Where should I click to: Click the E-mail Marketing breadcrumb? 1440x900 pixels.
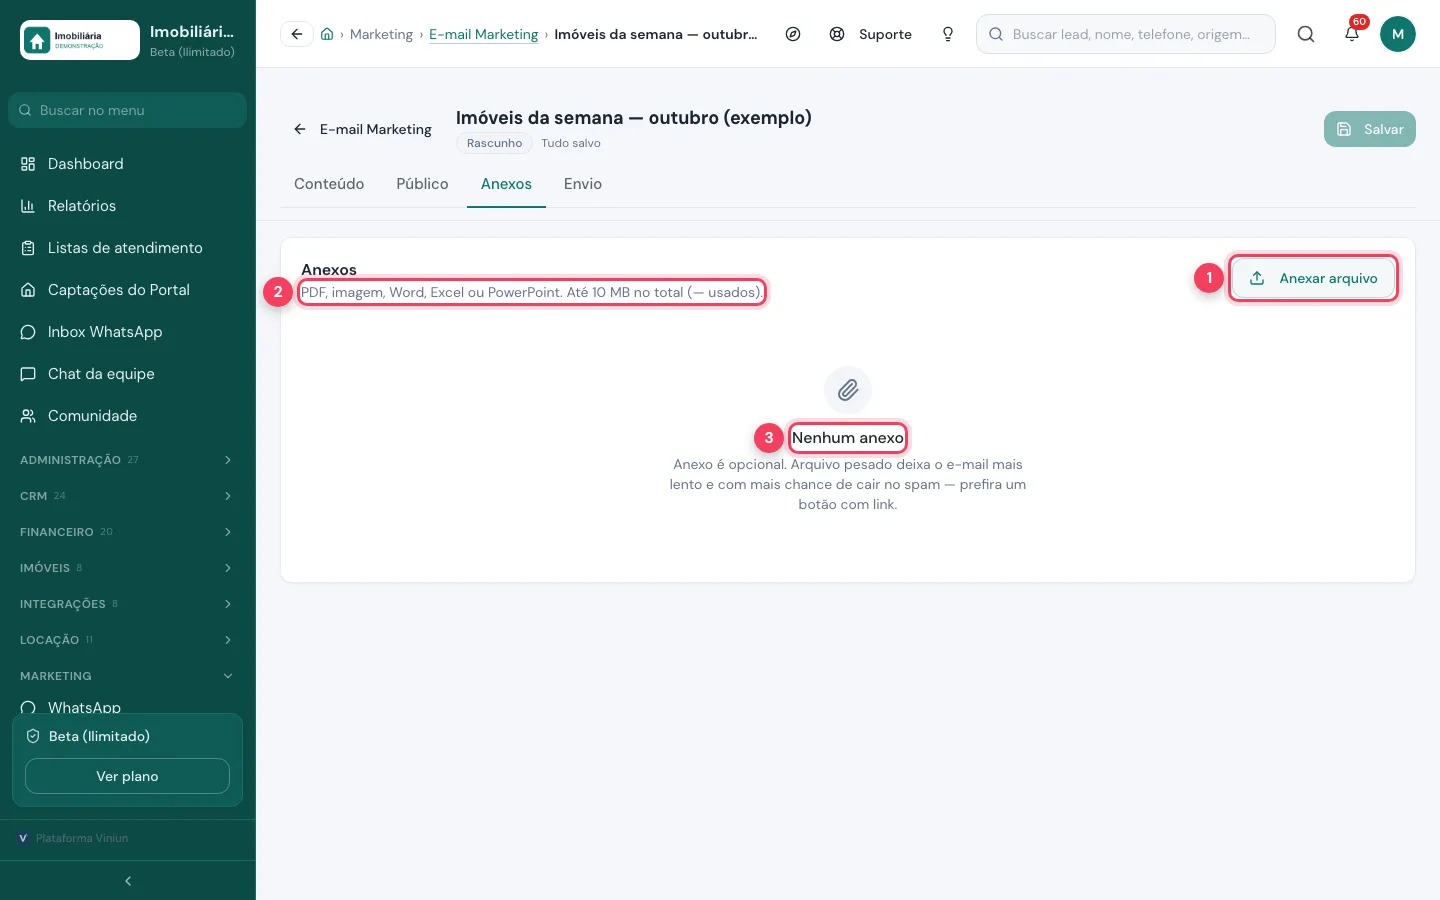484,34
